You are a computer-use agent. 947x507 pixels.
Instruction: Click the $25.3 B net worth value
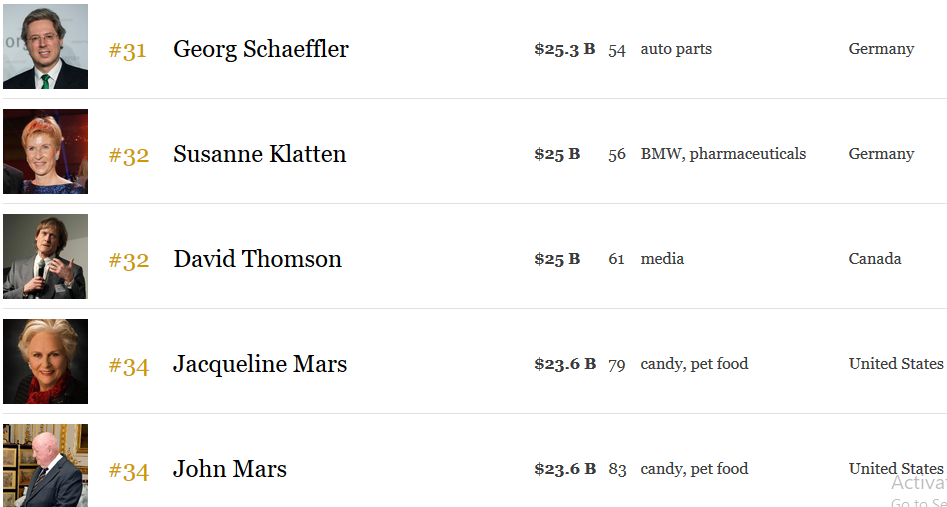(x=565, y=49)
